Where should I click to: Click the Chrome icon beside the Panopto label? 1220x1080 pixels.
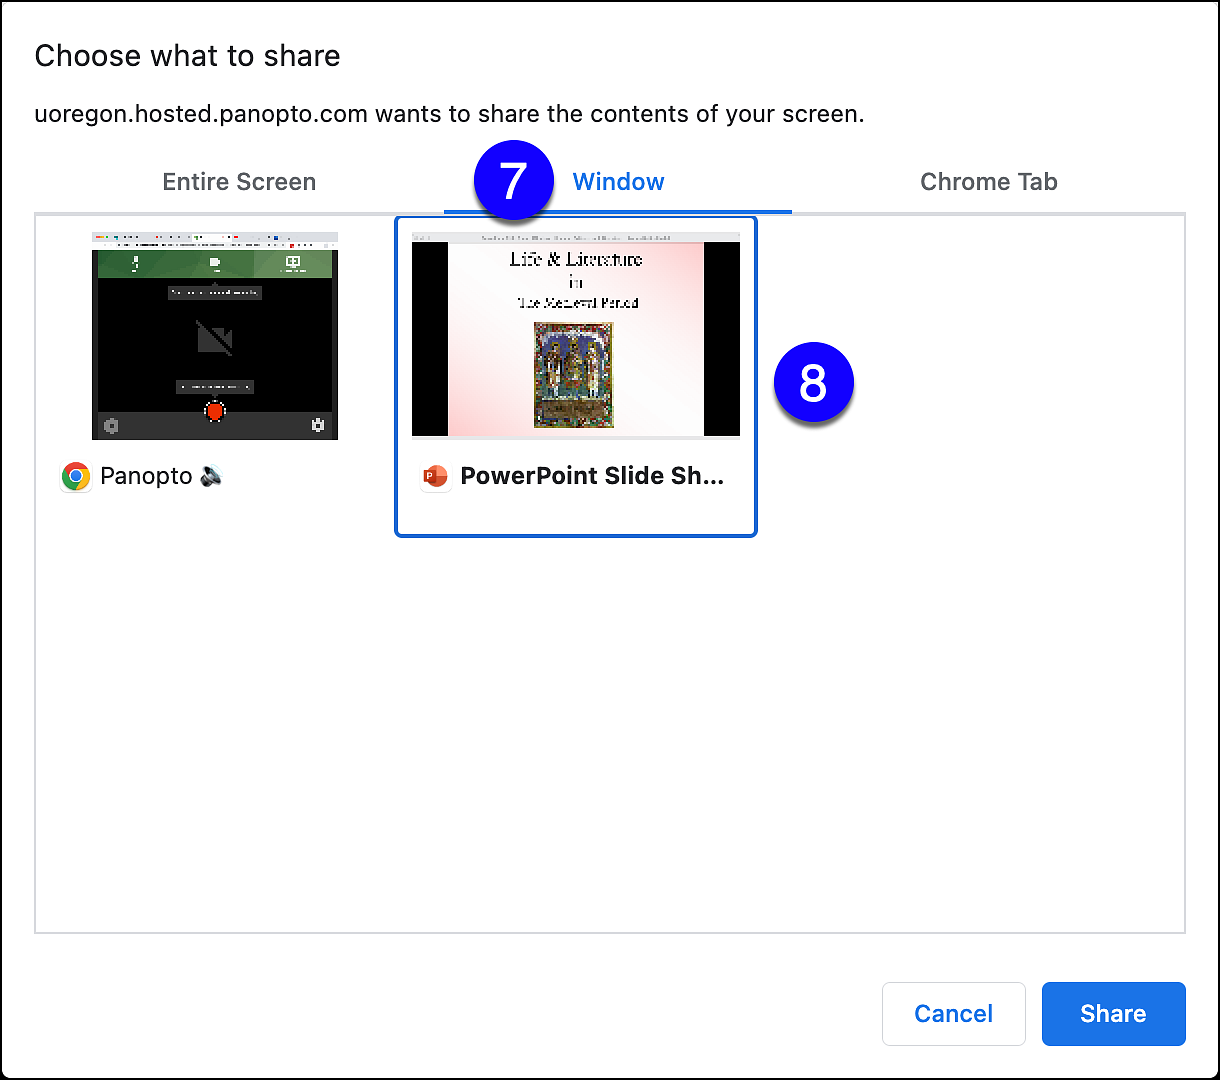pyautogui.click(x=75, y=476)
